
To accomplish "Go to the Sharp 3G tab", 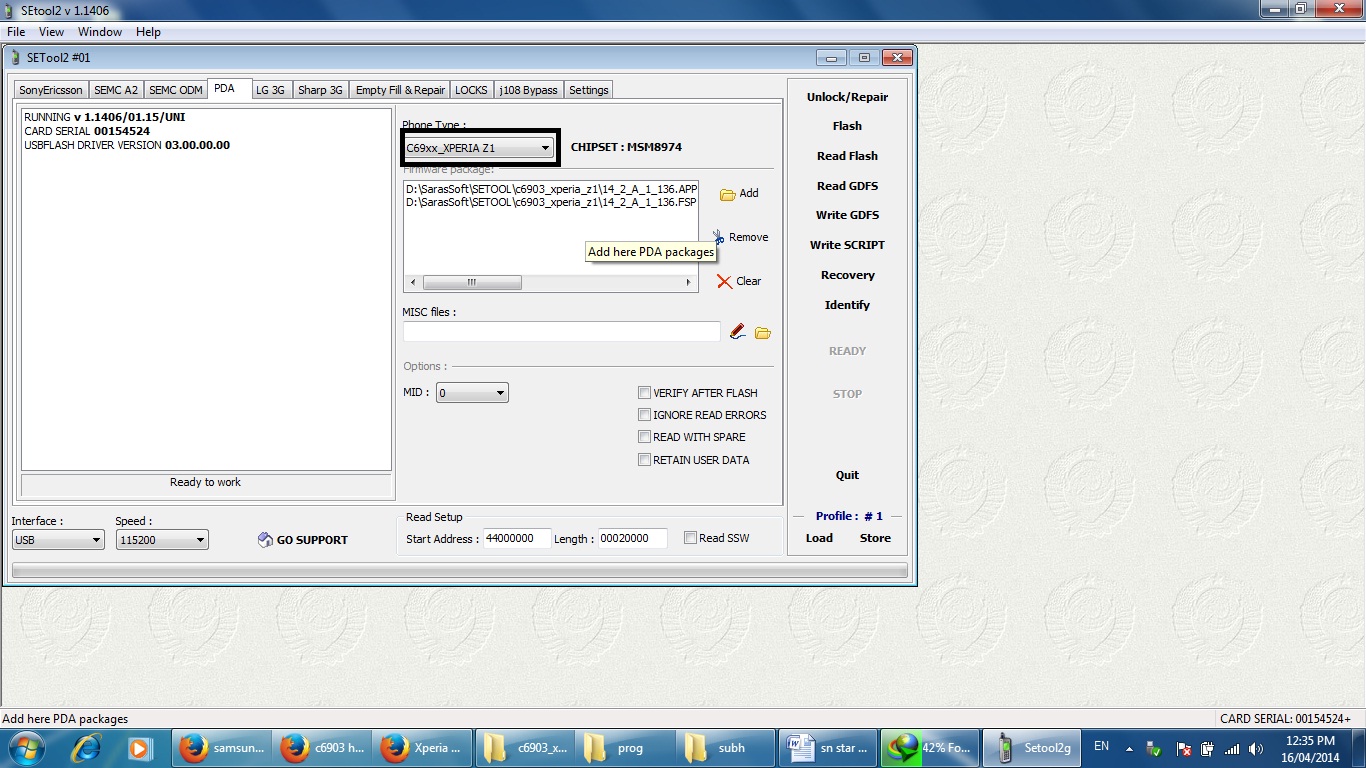I will tap(320, 90).
